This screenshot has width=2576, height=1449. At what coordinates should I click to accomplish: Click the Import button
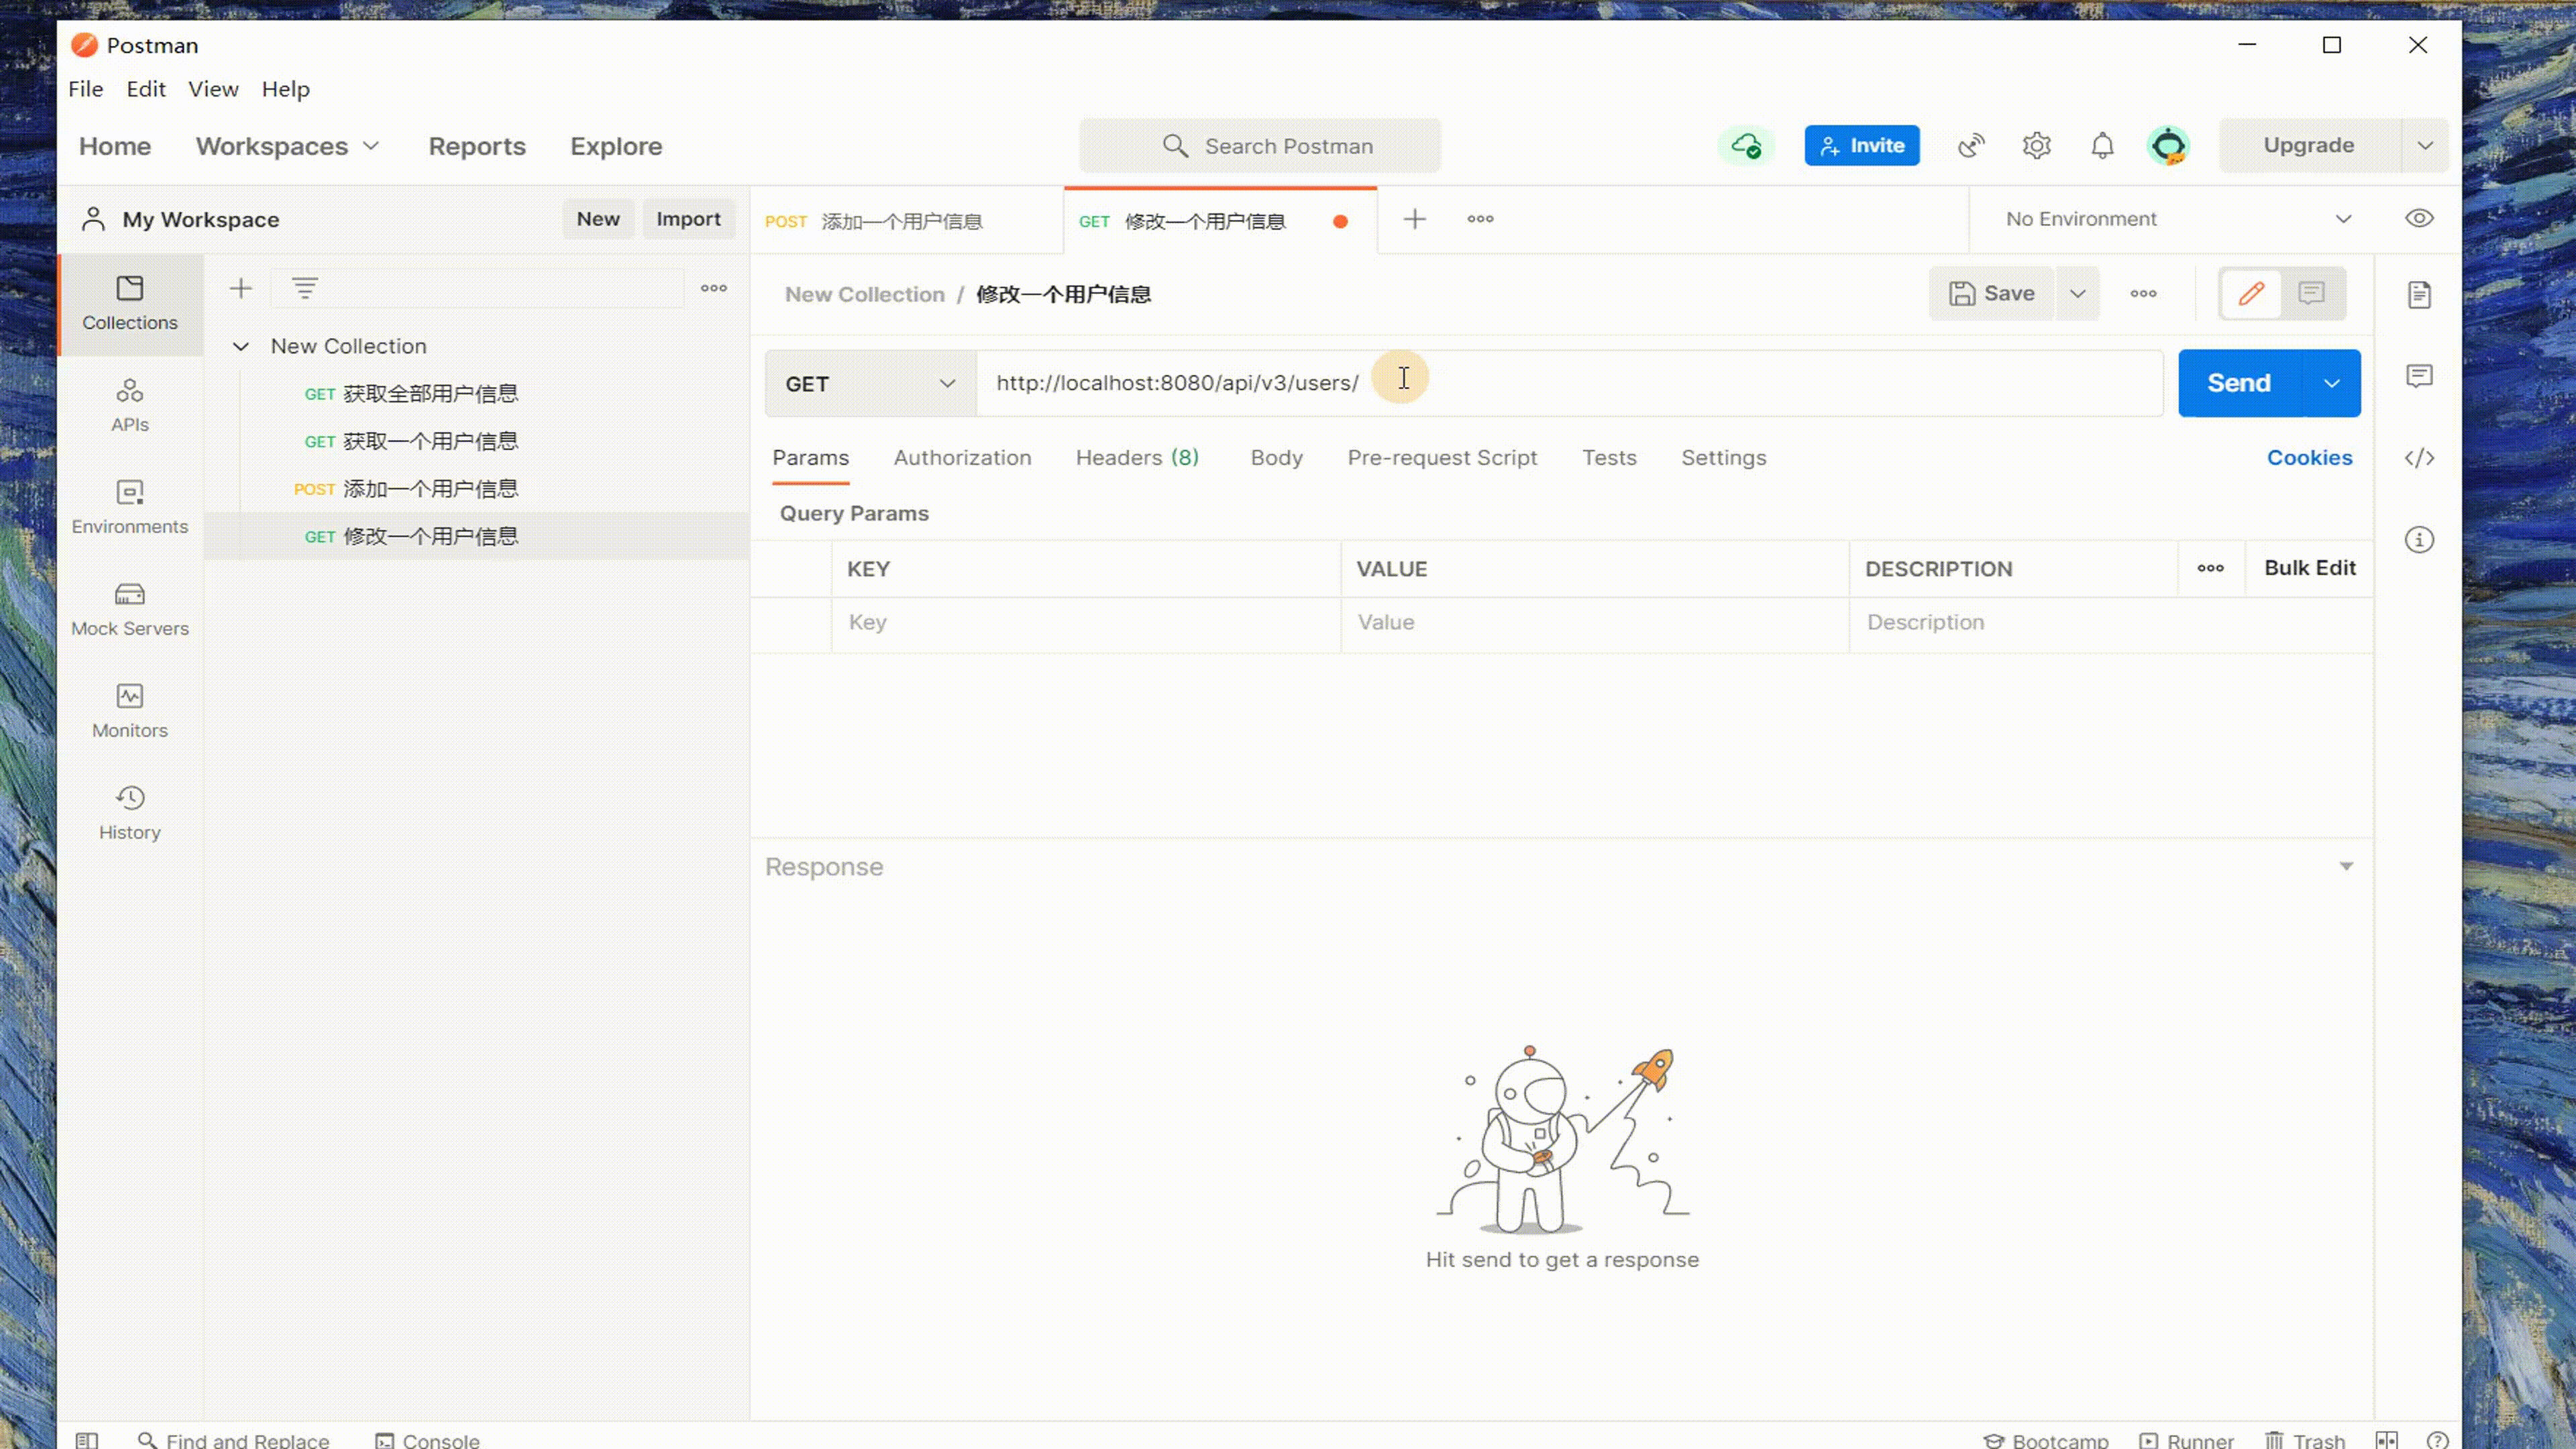[688, 219]
